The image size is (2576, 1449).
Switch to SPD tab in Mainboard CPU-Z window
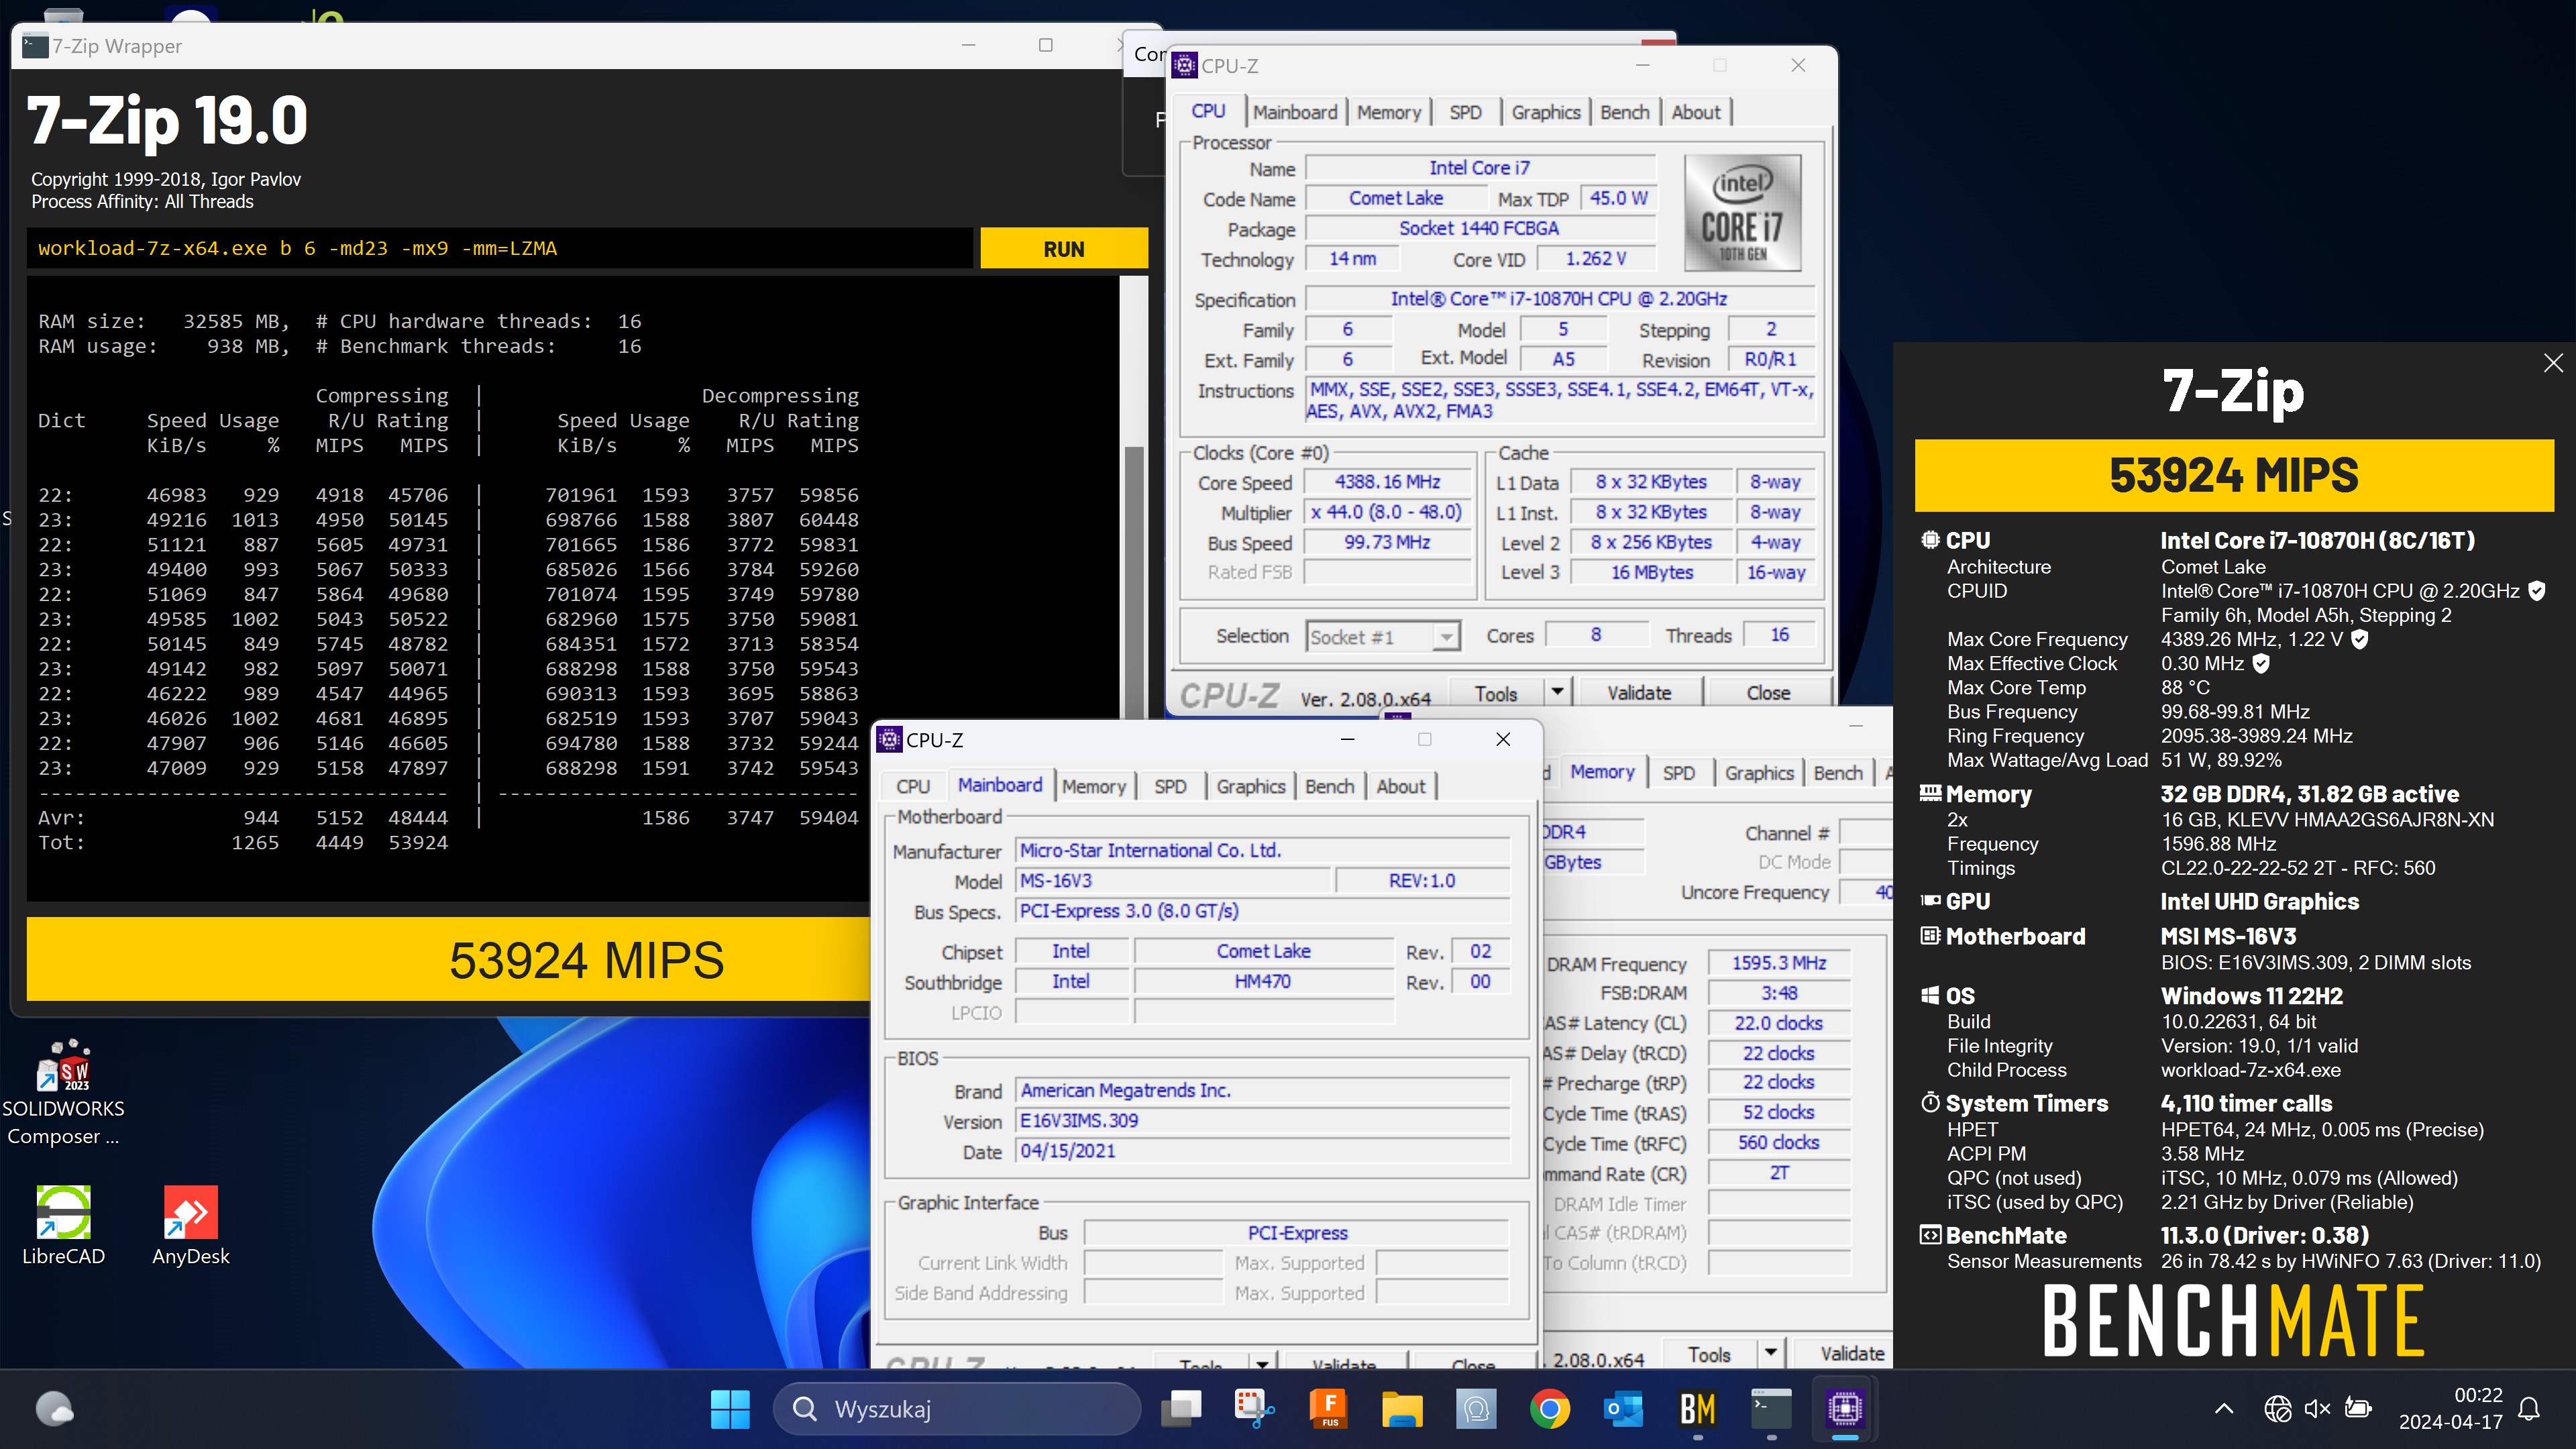click(x=1170, y=787)
